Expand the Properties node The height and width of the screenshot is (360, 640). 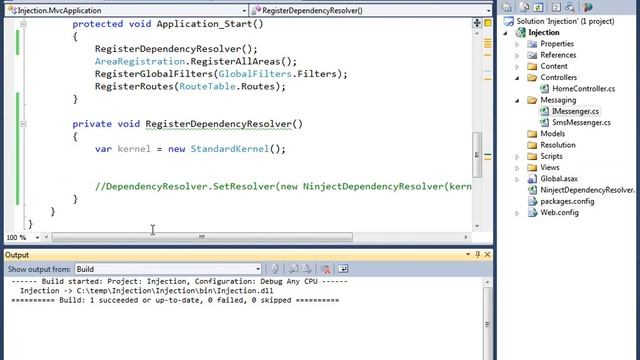pyautogui.click(x=517, y=44)
